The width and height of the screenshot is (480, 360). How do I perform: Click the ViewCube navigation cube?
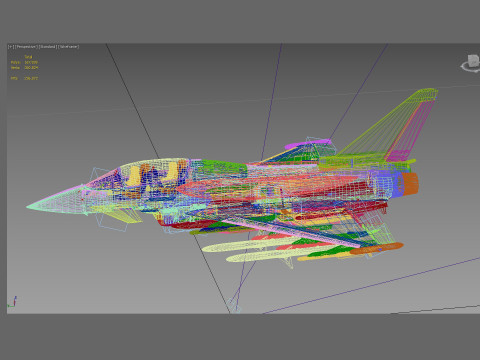pyautogui.click(x=473, y=61)
